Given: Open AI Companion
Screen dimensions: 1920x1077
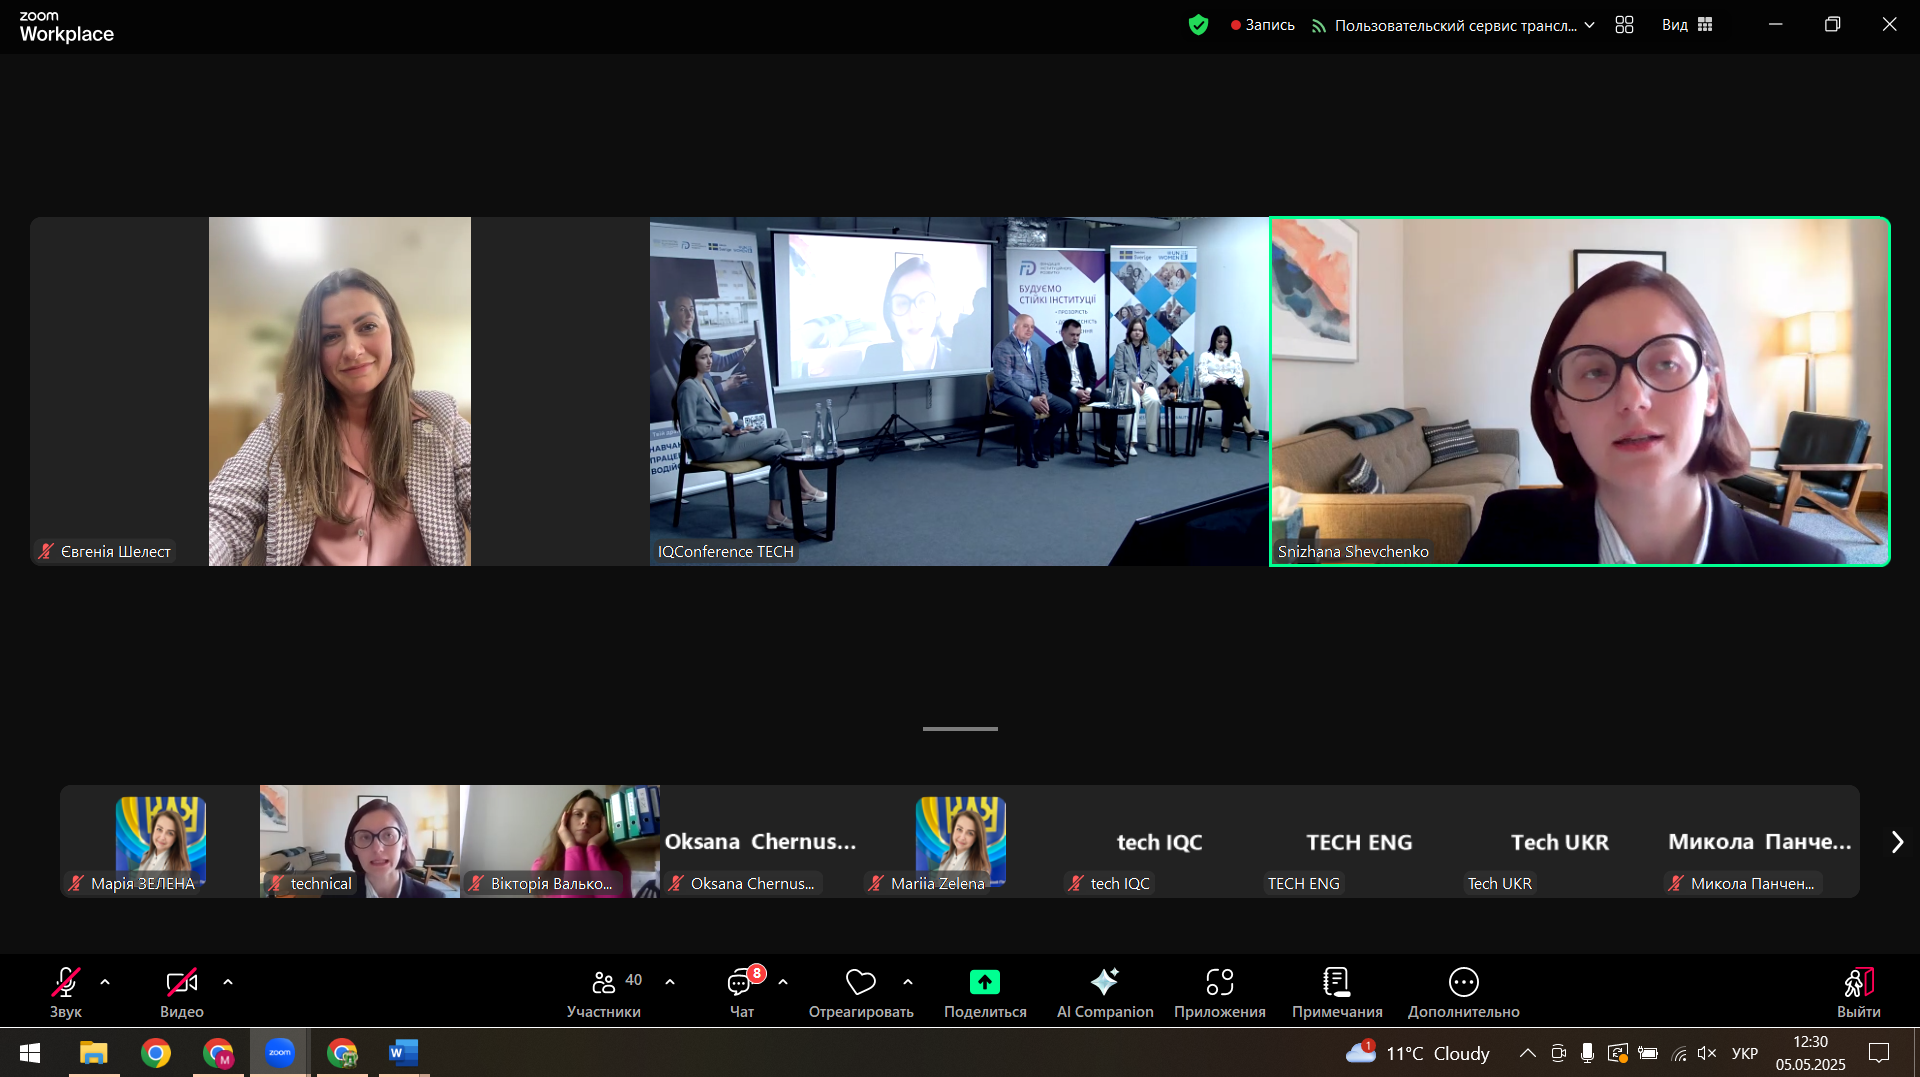Looking at the screenshot, I should [x=1105, y=992].
